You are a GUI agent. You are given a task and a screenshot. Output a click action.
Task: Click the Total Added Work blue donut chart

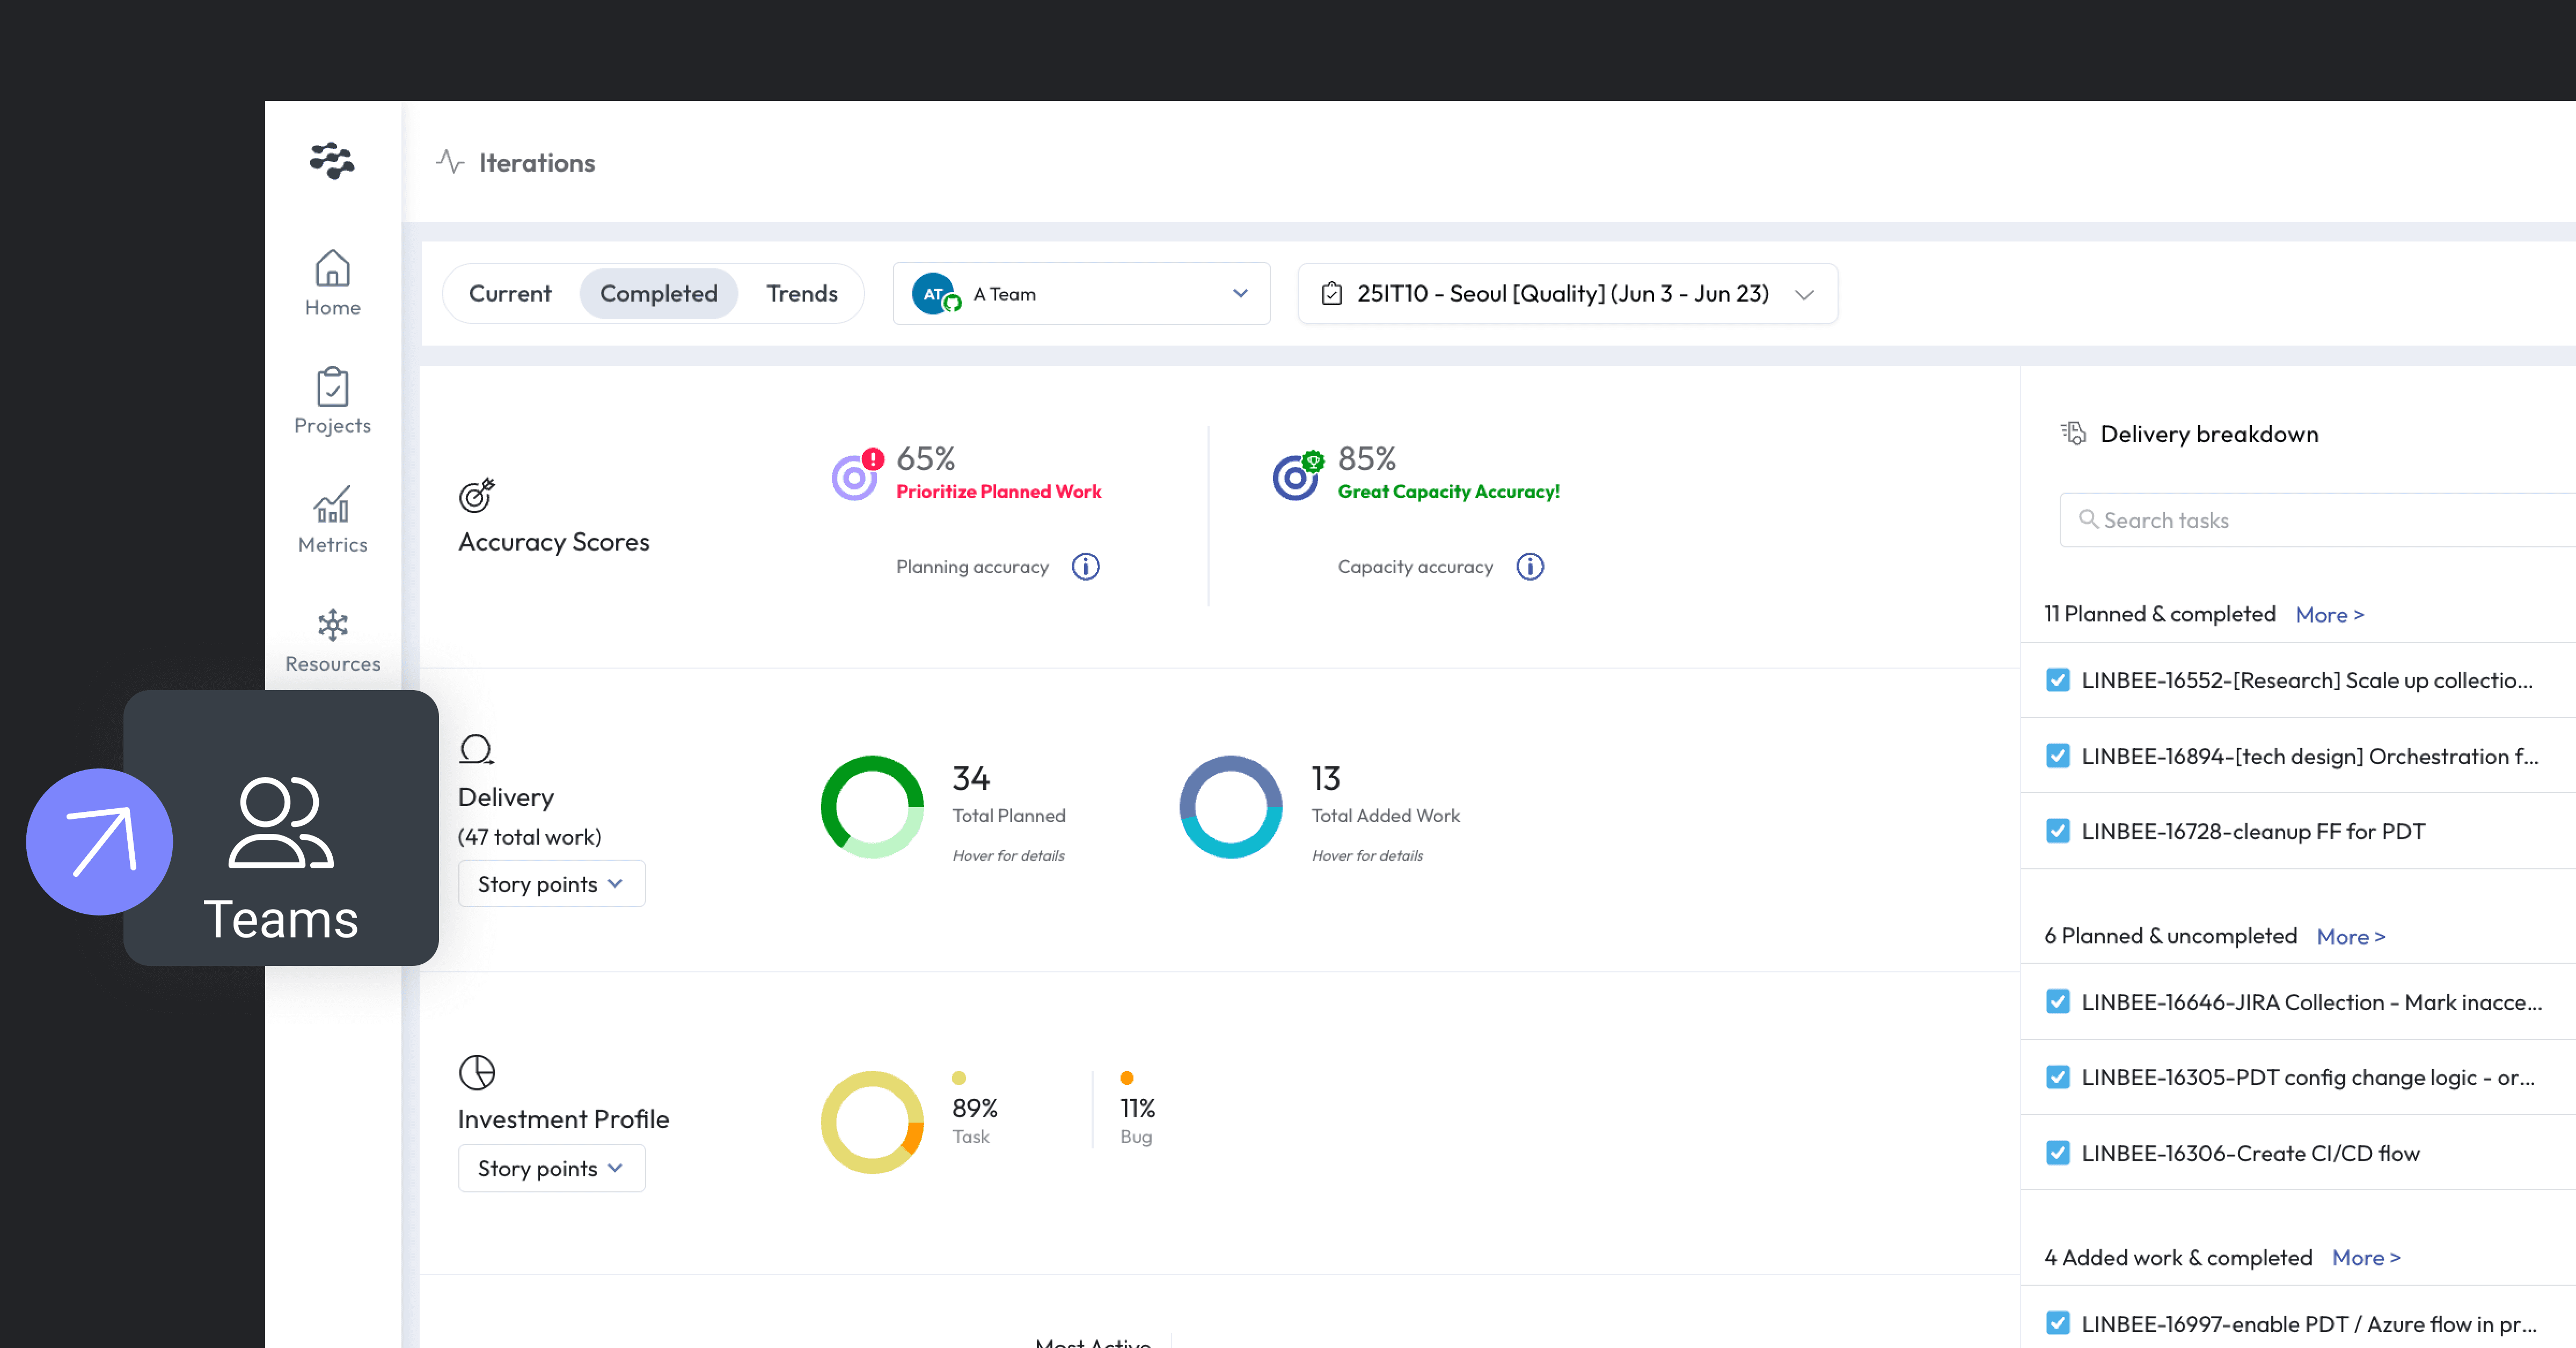1230,807
